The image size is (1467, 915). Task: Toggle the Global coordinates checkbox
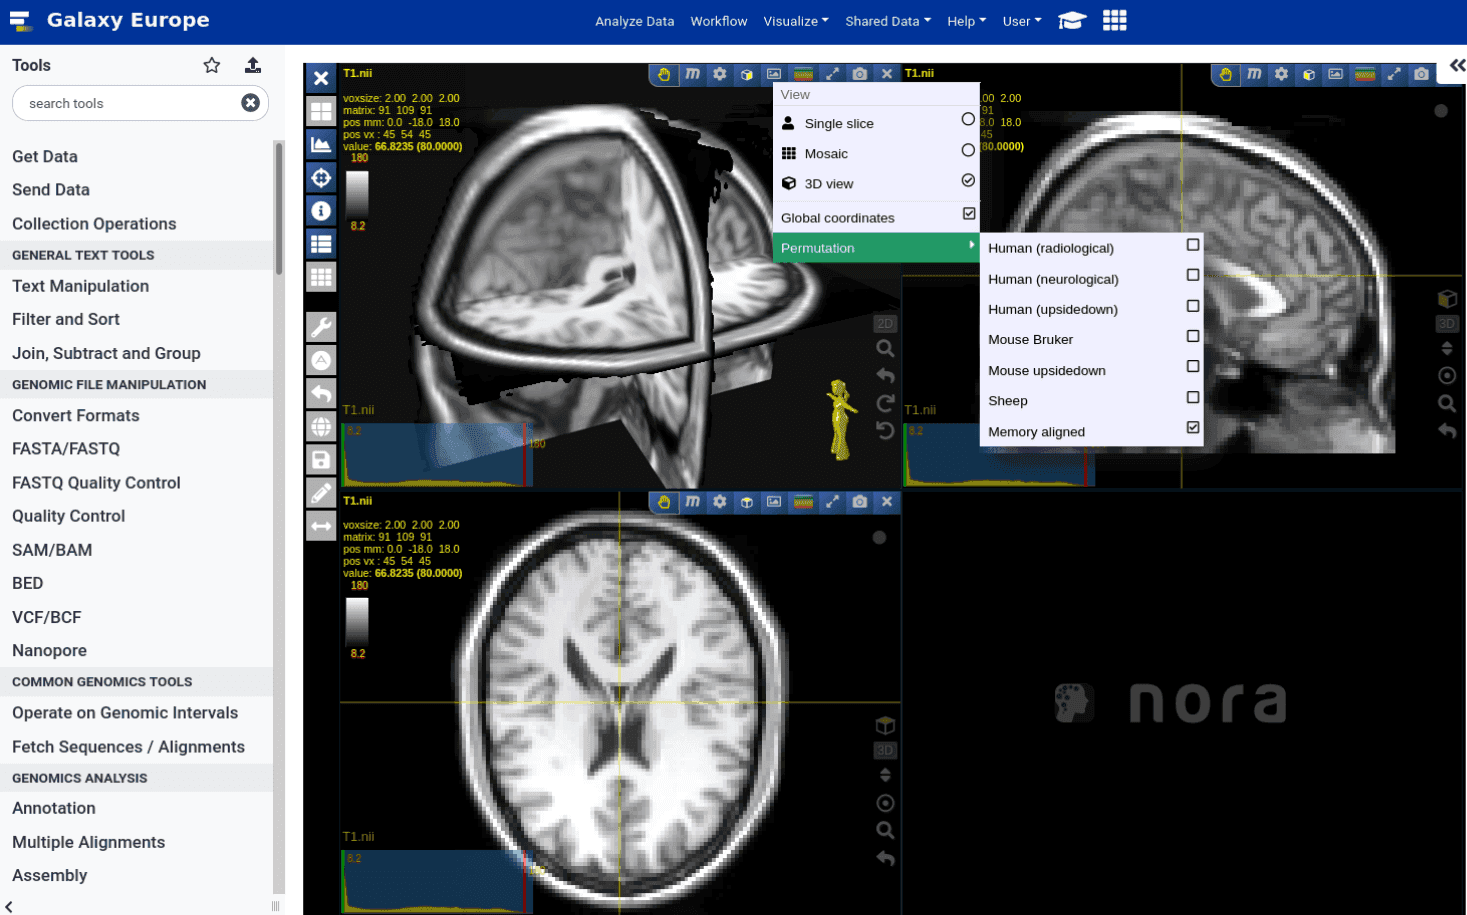click(x=968, y=214)
